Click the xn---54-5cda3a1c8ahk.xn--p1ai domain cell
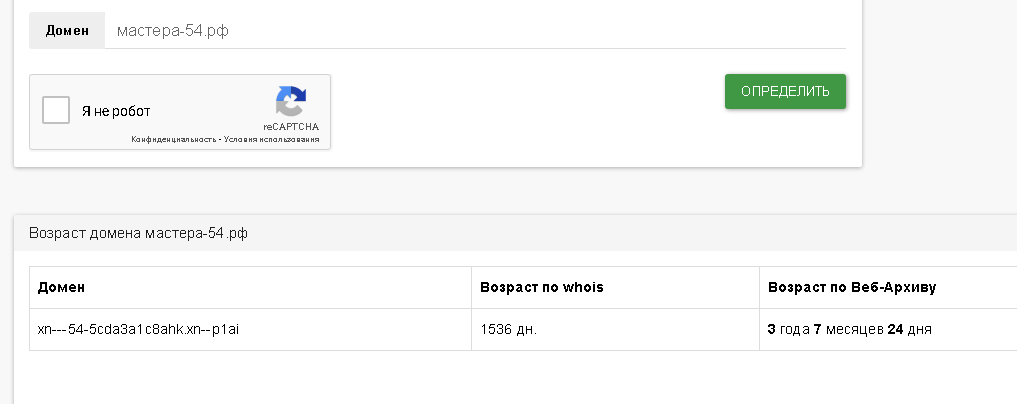Viewport: 1017px width, 404px height. (x=138, y=329)
